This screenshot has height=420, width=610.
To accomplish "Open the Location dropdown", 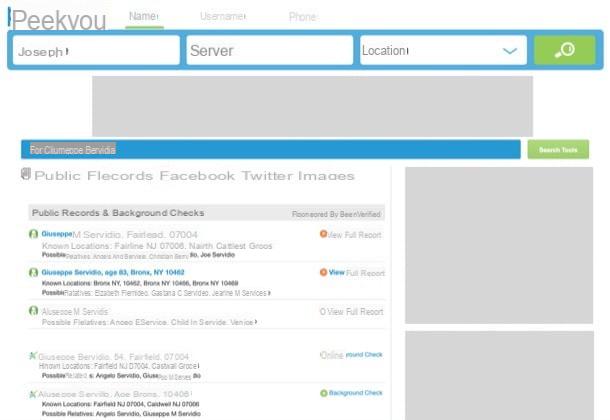I will [x=443, y=51].
